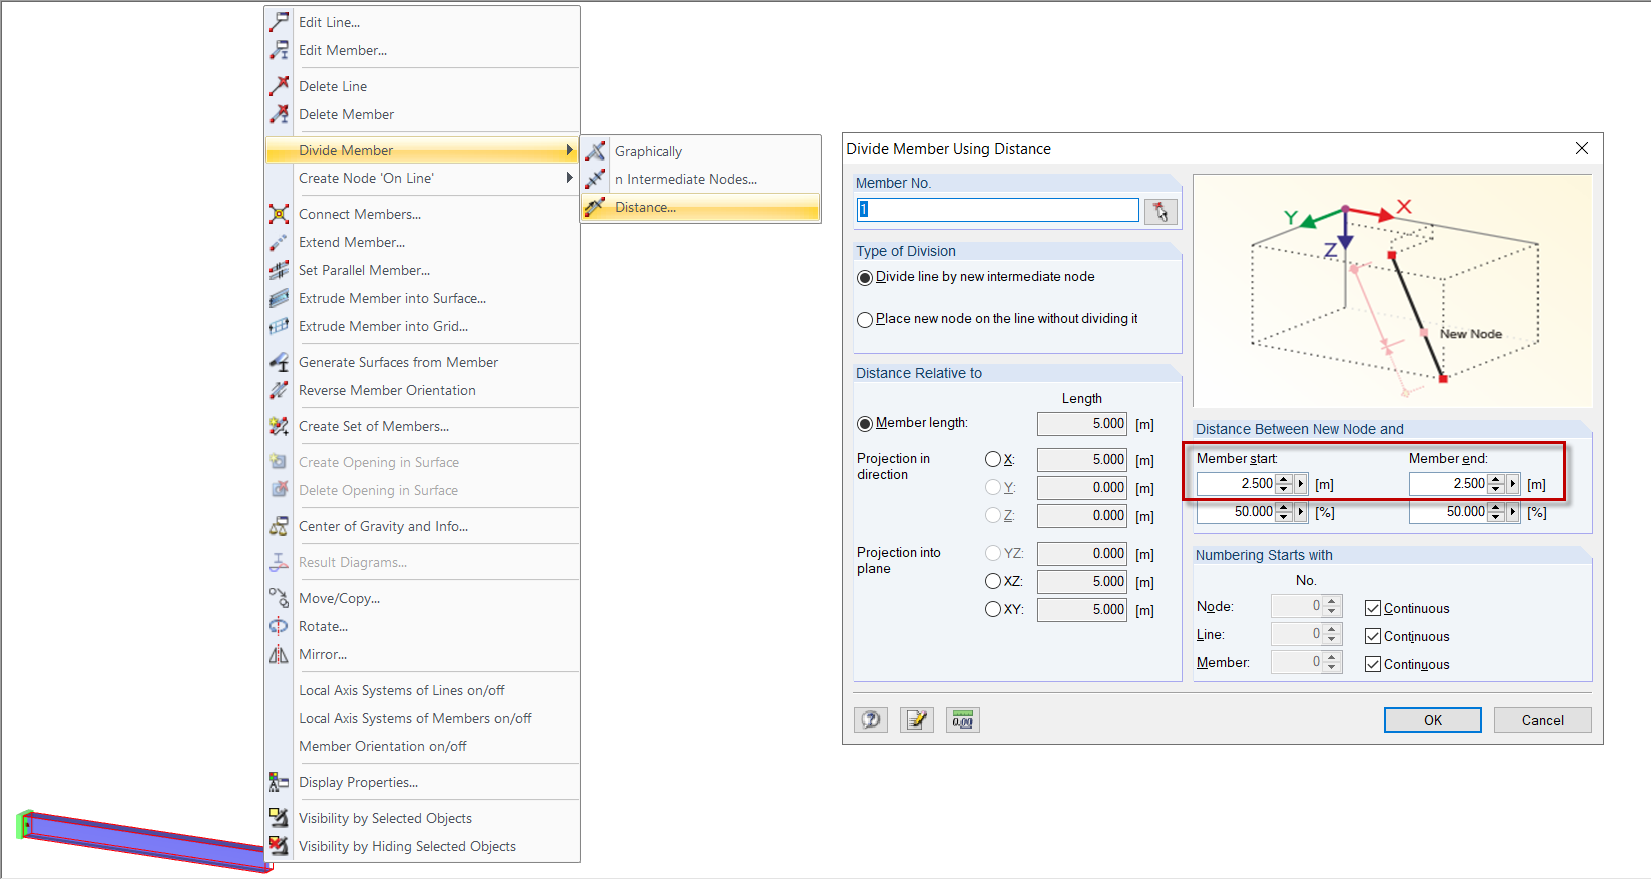Screen dimensions: 1651x880
Task: Open Member end percent arrow menu
Action: [x=1513, y=512]
